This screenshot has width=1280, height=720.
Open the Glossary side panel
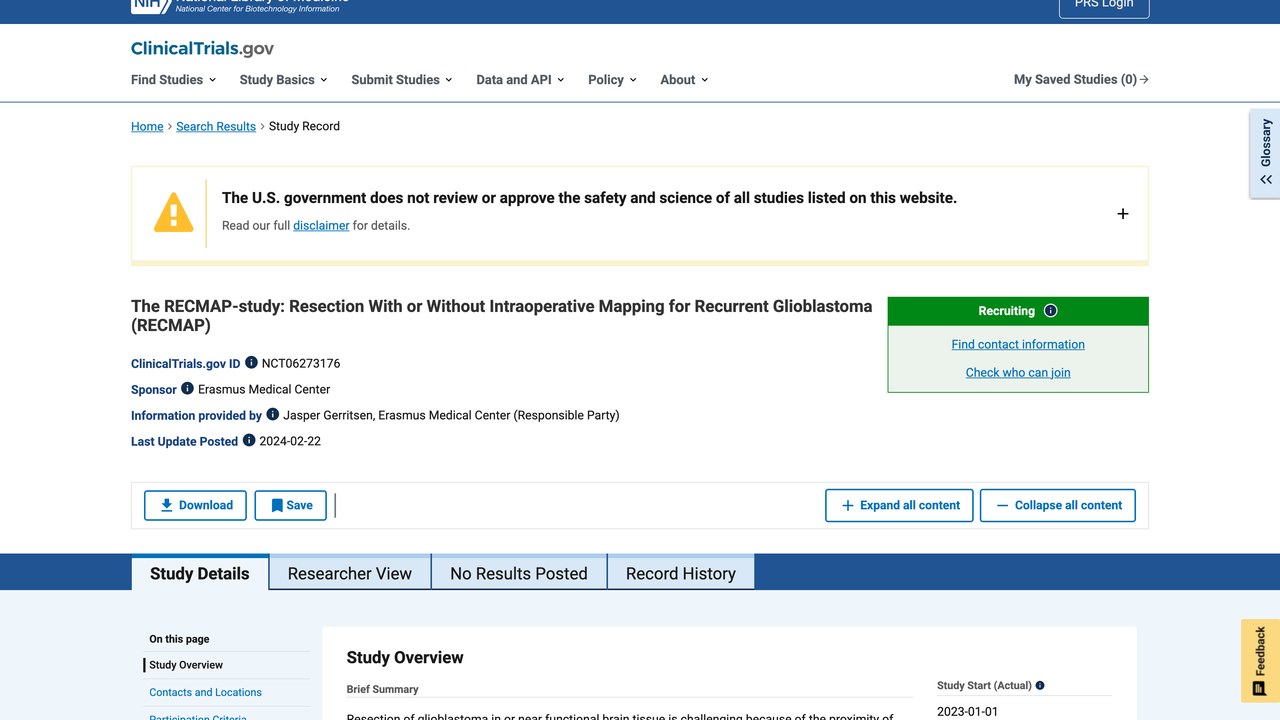(x=1265, y=154)
